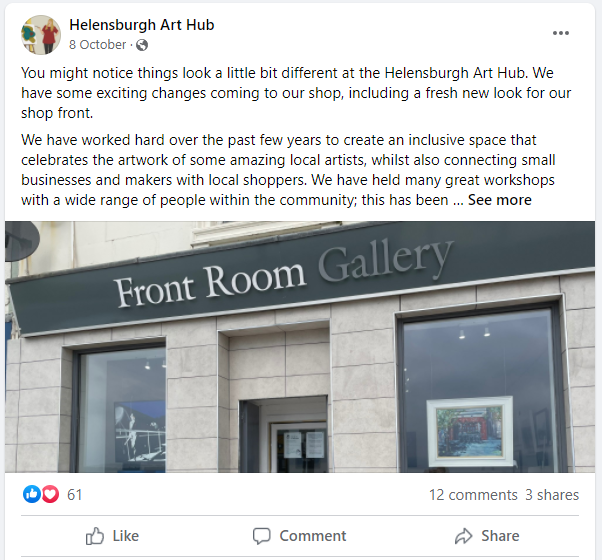Click the blue thumbs-up reaction icon
The image size is (602, 560).
click(x=31, y=494)
